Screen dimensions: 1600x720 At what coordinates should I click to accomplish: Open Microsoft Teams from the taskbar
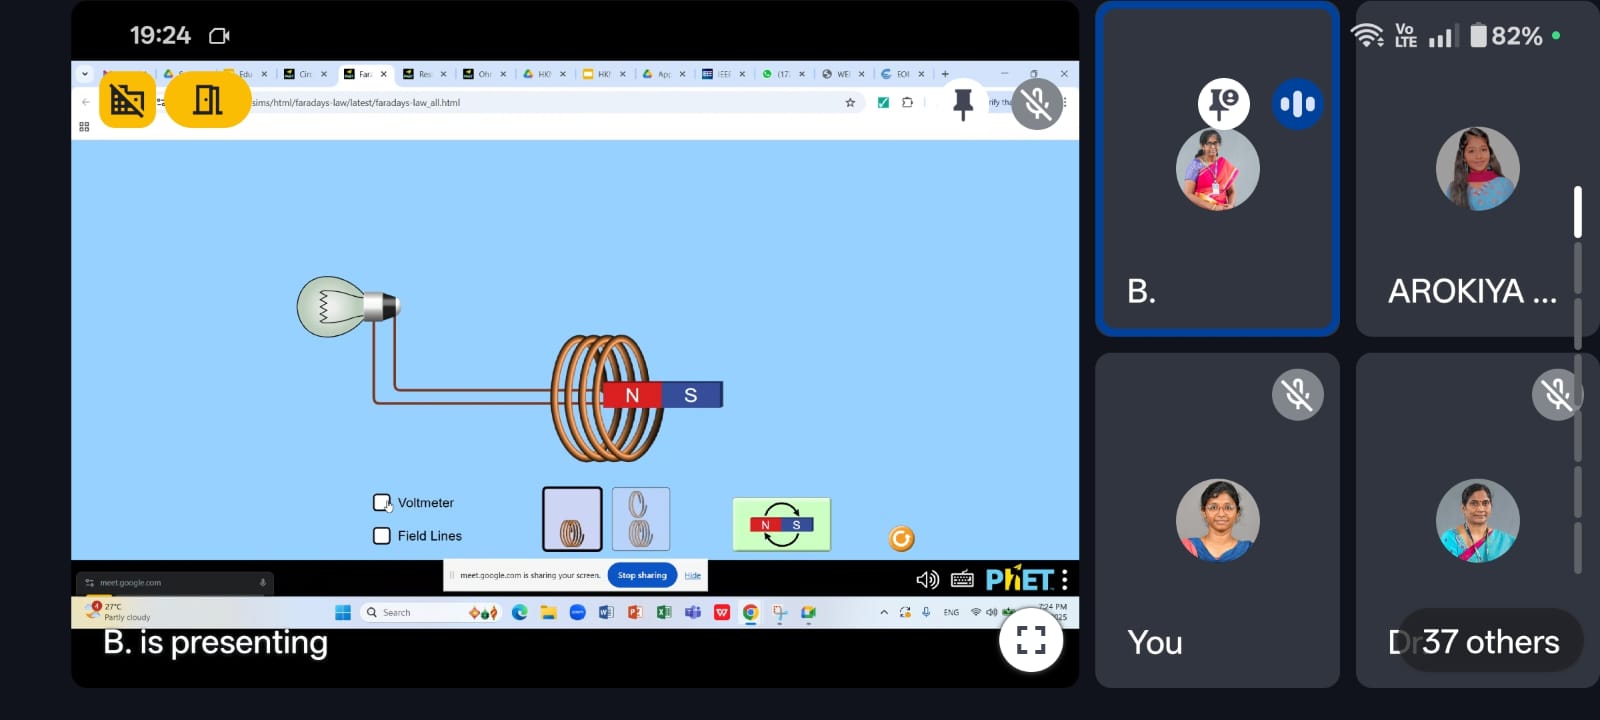[692, 612]
